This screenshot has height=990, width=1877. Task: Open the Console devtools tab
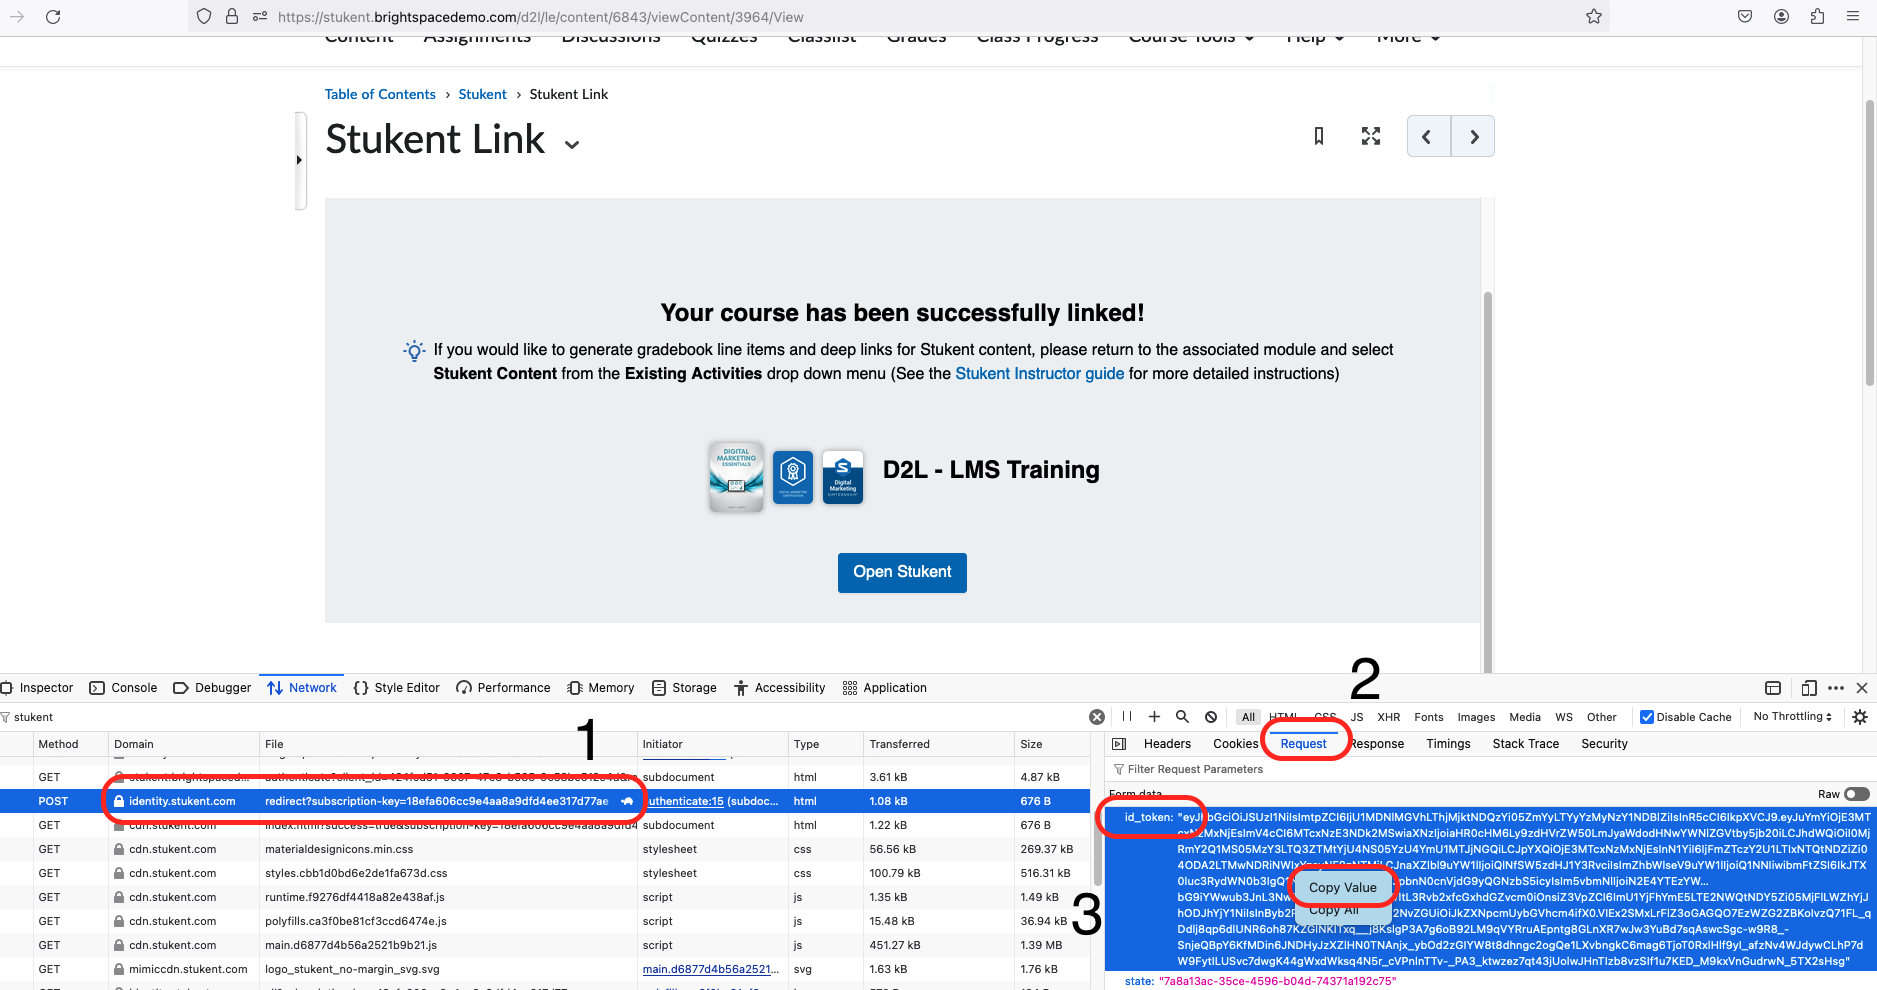[x=124, y=688]
